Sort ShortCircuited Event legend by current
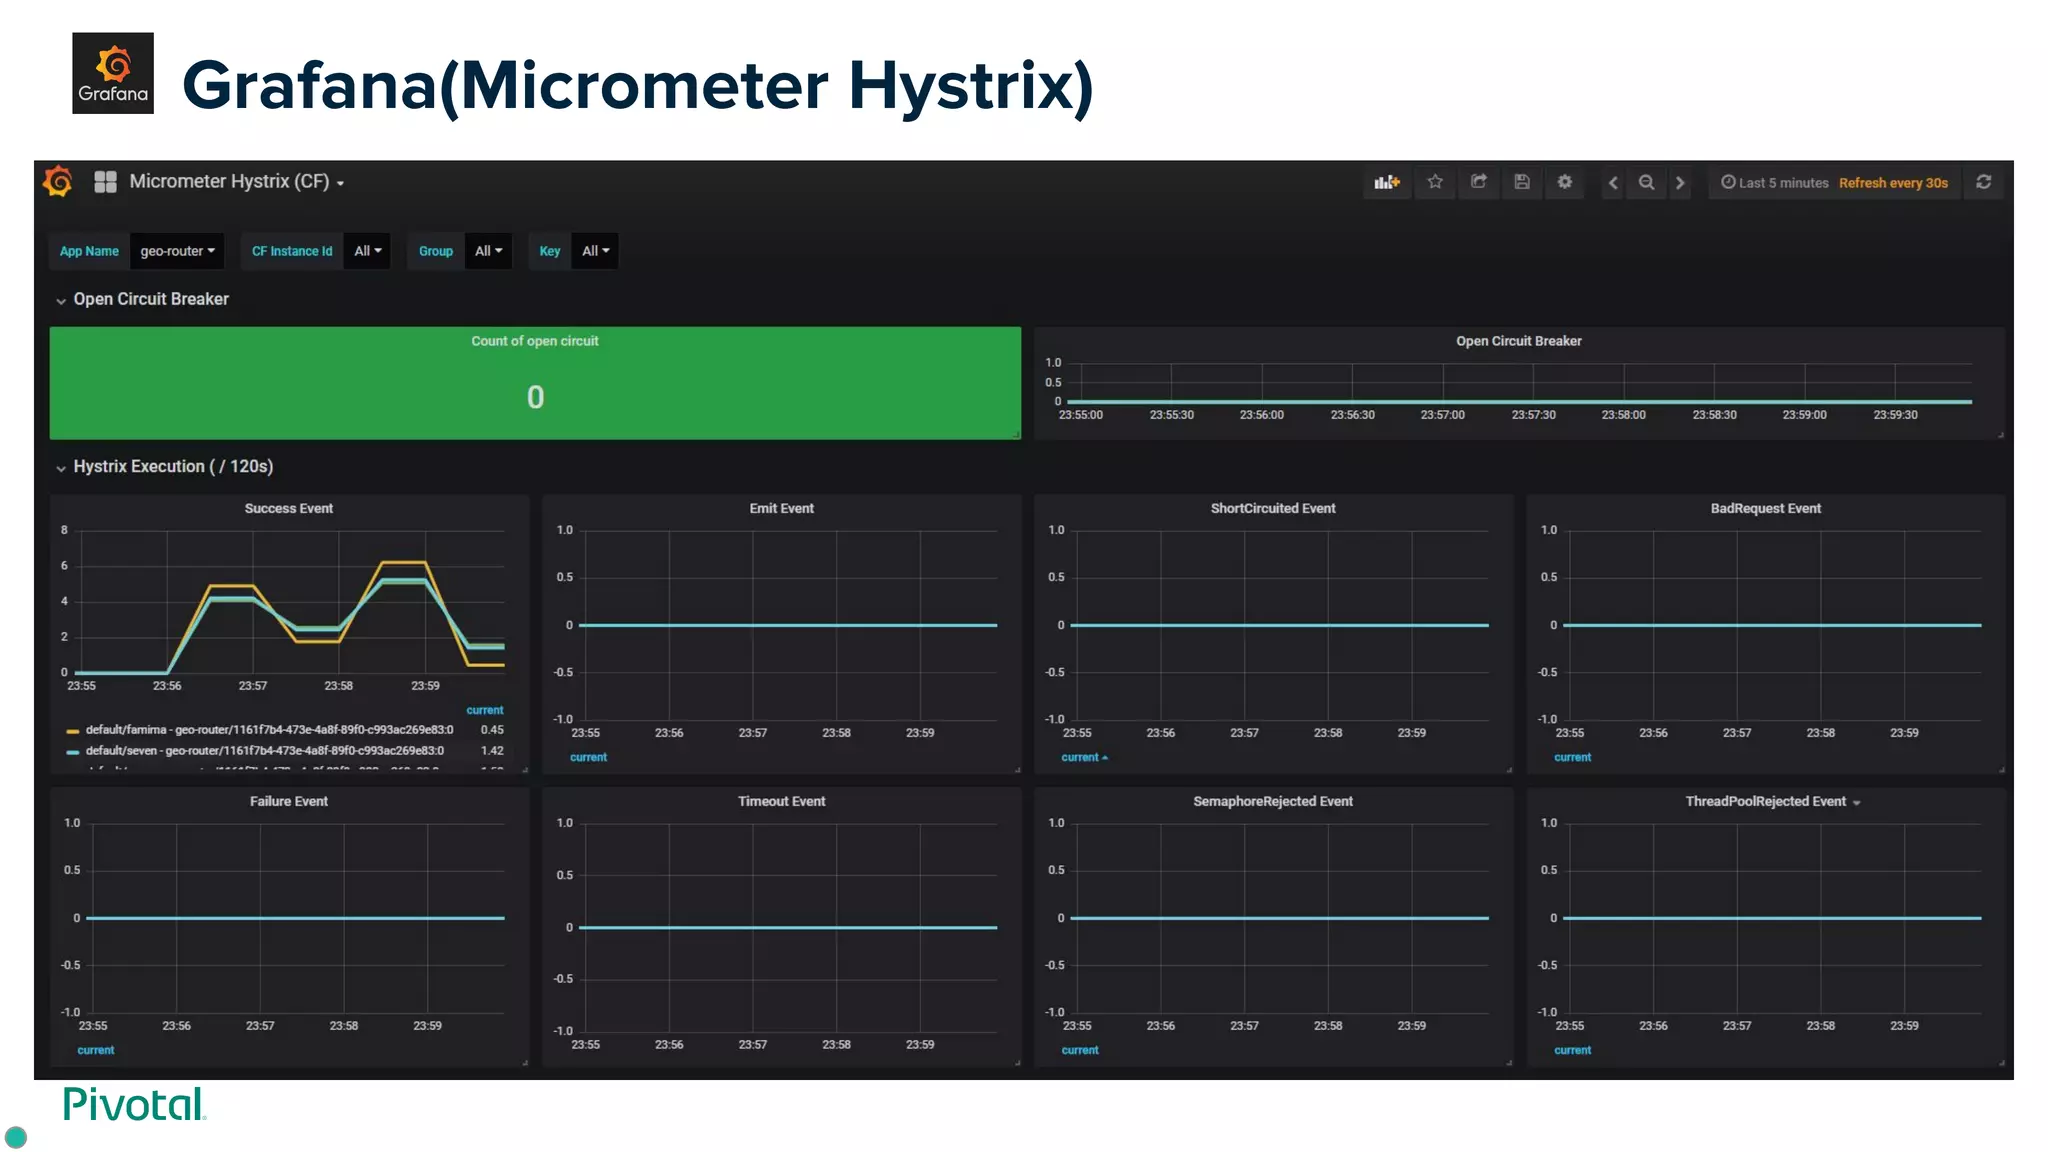 pyautogui.click(x=1084, y=757)
